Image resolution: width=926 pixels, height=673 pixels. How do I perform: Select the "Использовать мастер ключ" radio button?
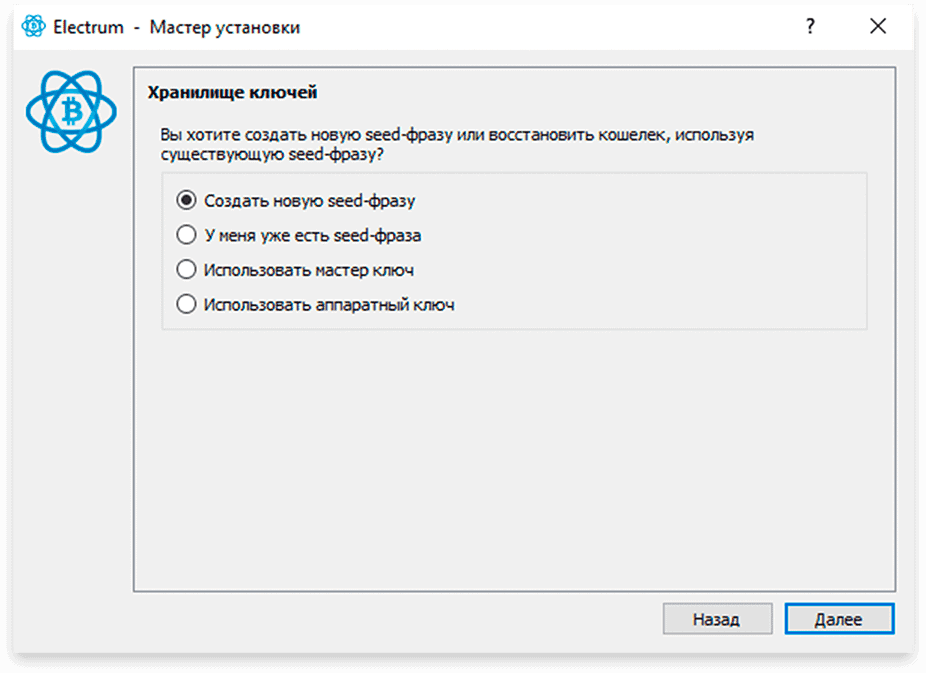pos(186,270)
